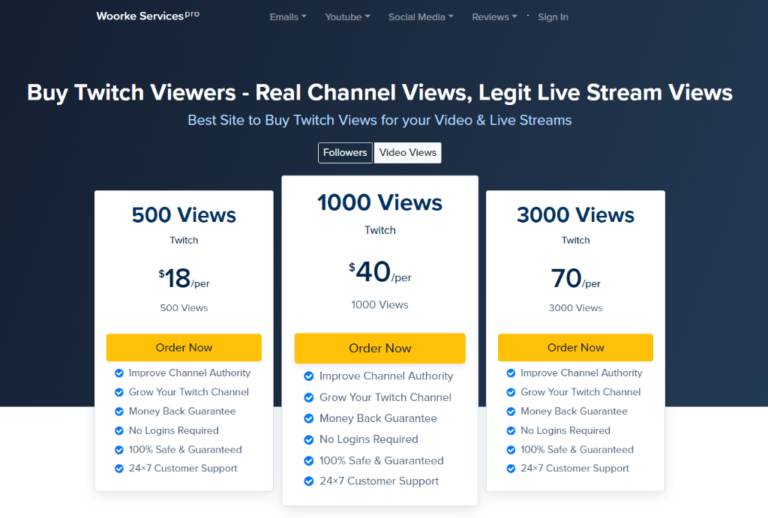Screen dimensions: 768x518
Task: Click checkmark icon beside Grow Your Twitch Channel in 3000 Views card
Action: point(511,392)
